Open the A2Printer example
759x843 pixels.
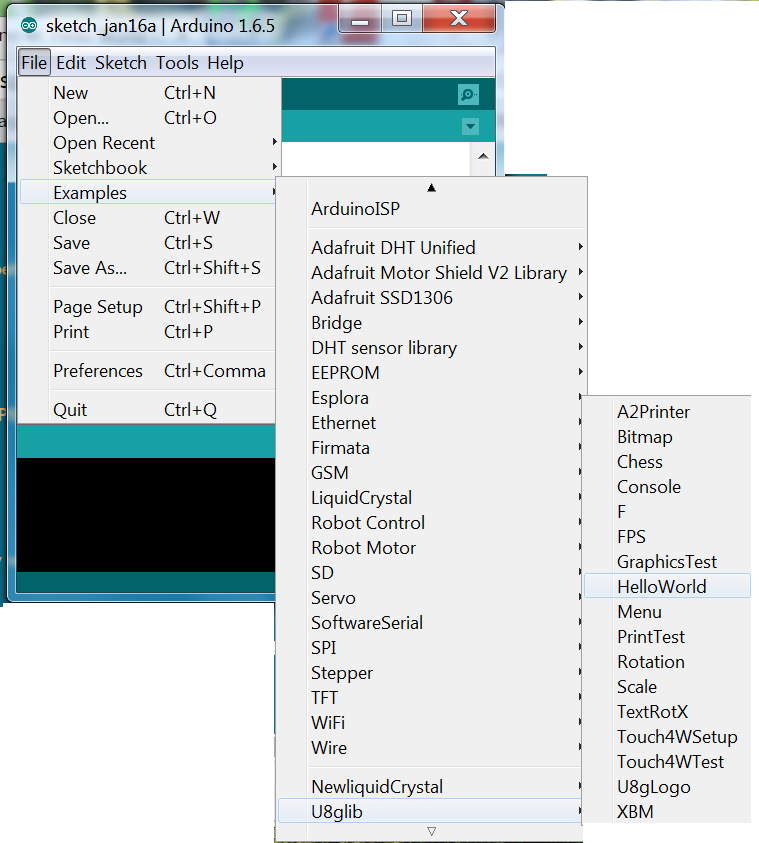[x=667, y=411]
